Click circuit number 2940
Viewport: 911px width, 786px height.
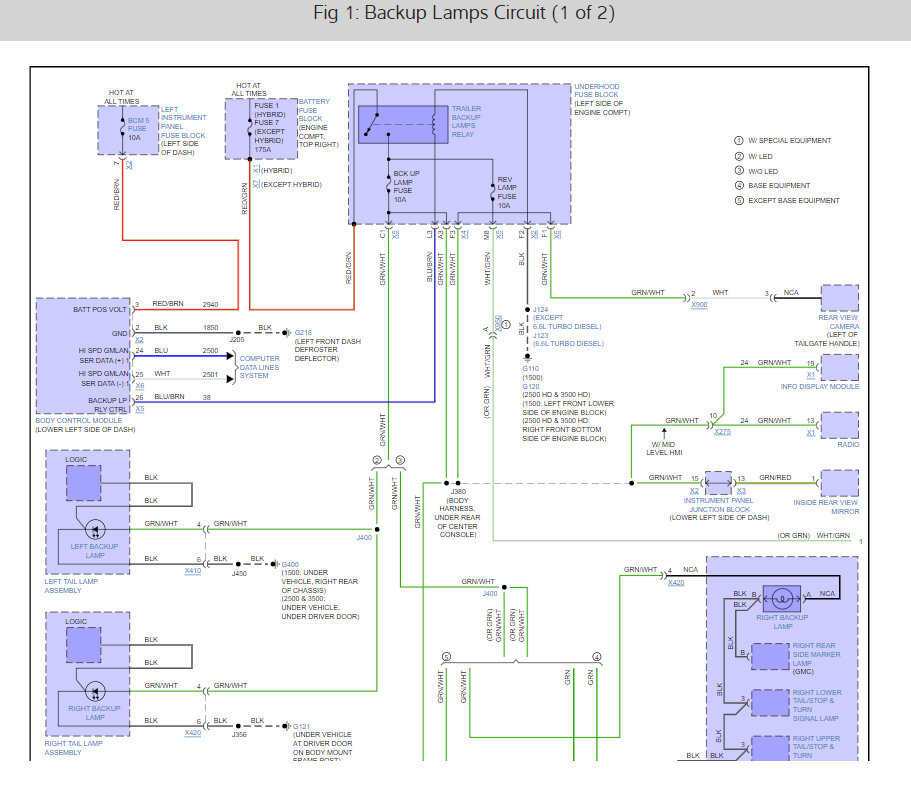pos(210,304)
